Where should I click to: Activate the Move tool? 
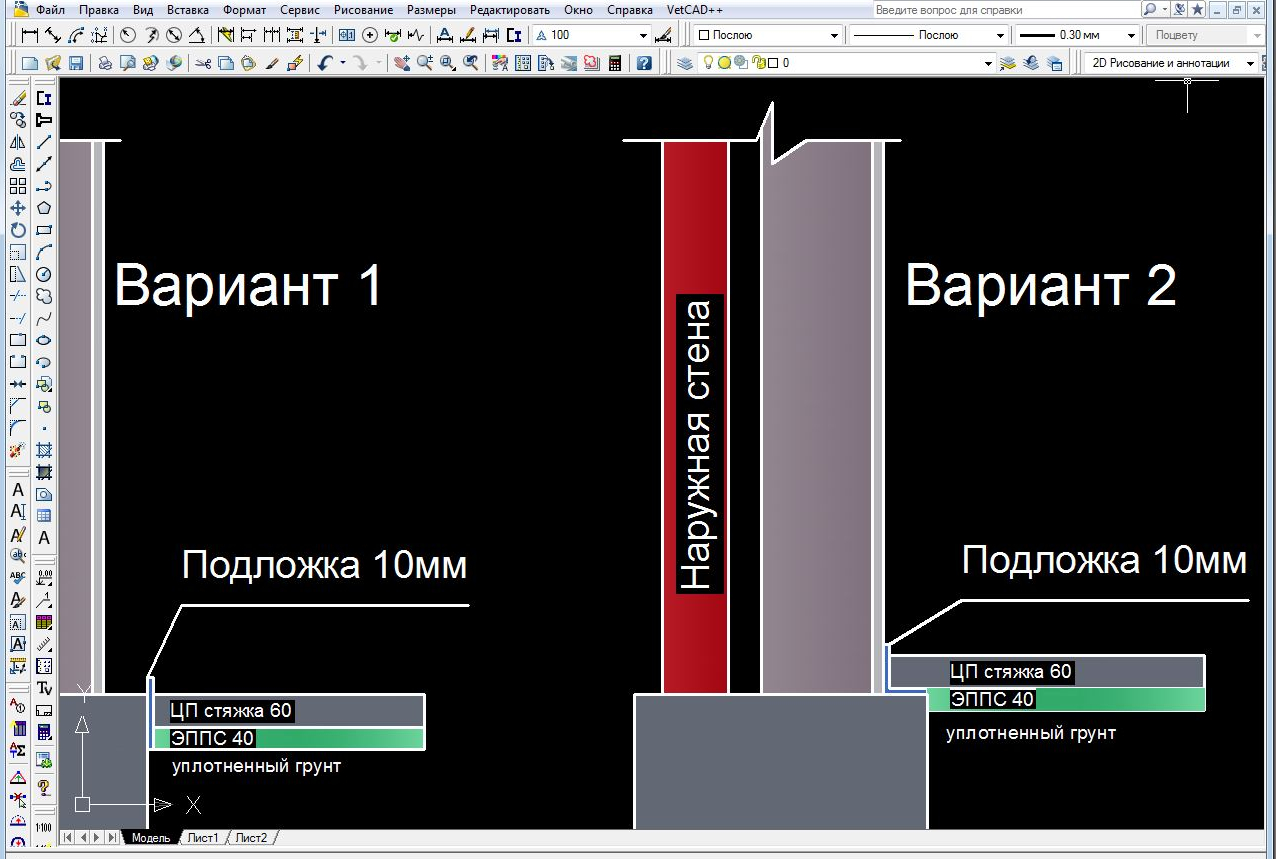click(x=17, y=208)
